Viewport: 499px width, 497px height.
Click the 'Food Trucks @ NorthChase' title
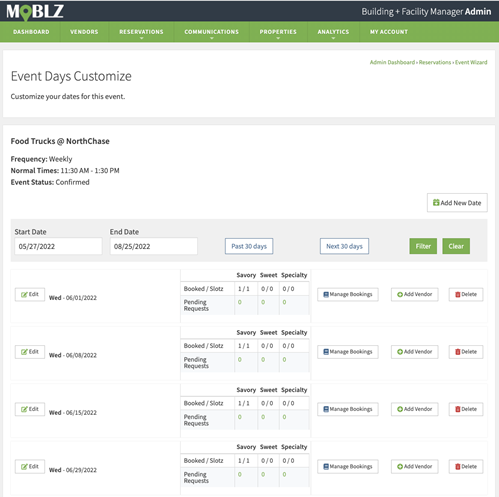point(60,141)
